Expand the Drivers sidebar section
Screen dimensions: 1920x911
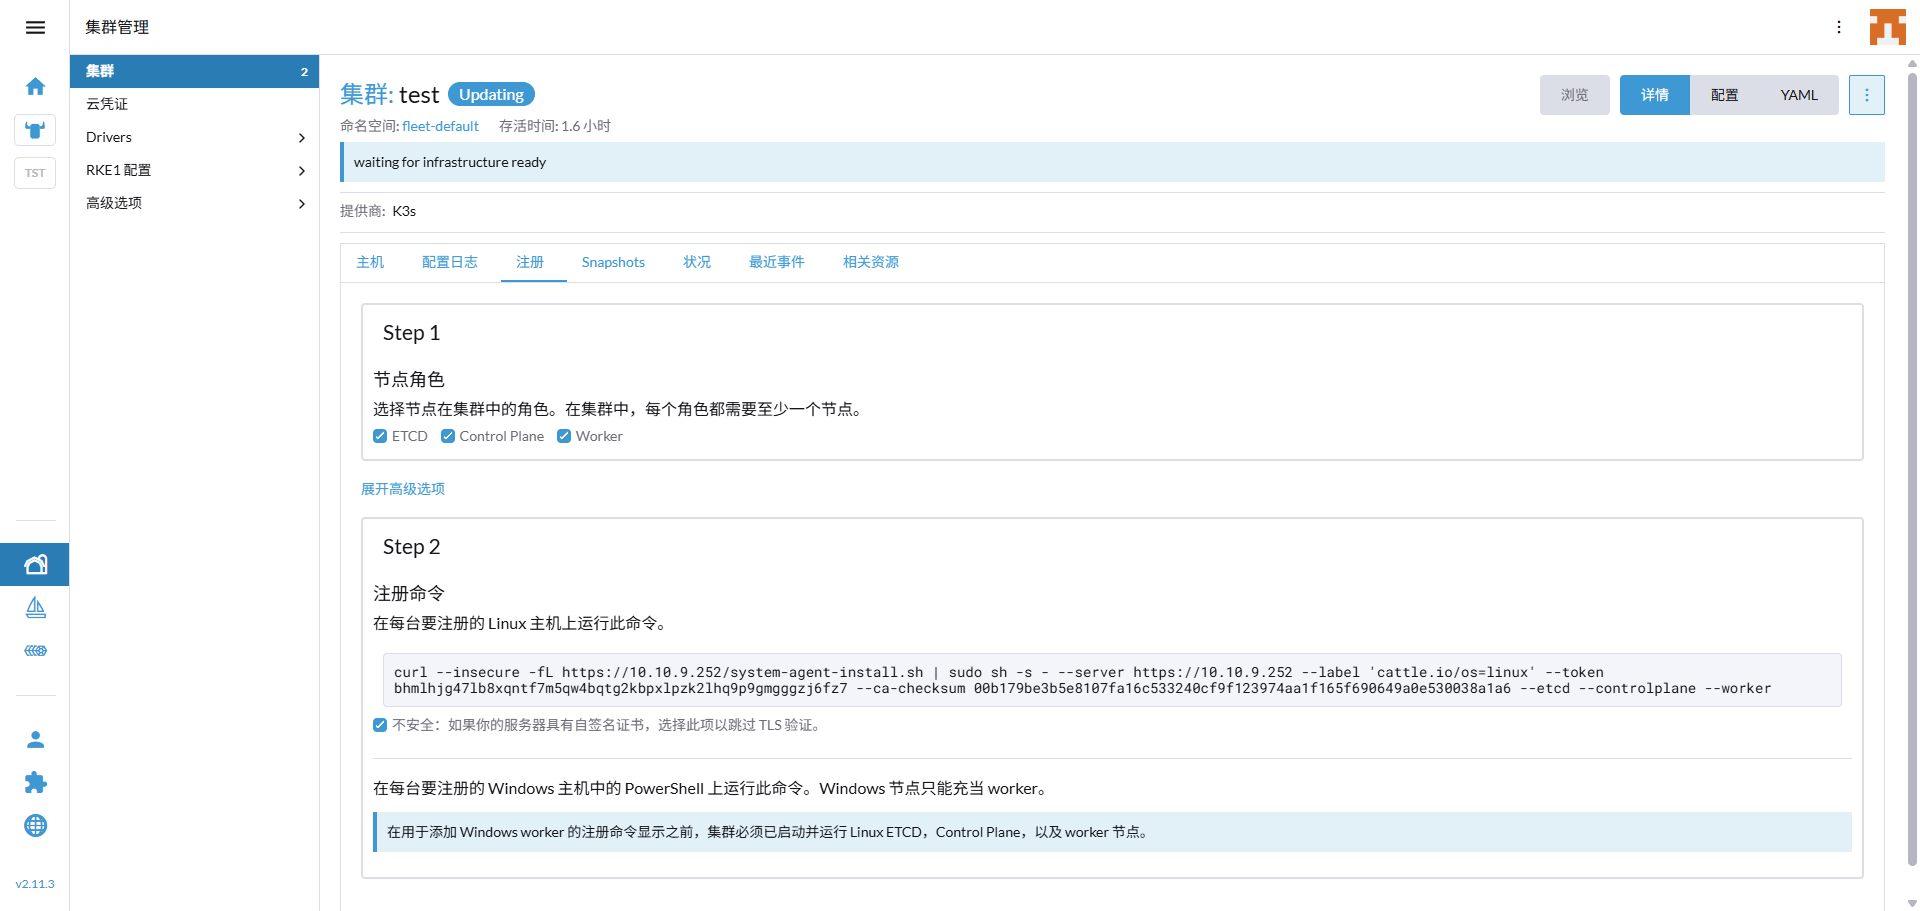pos(194,137)
